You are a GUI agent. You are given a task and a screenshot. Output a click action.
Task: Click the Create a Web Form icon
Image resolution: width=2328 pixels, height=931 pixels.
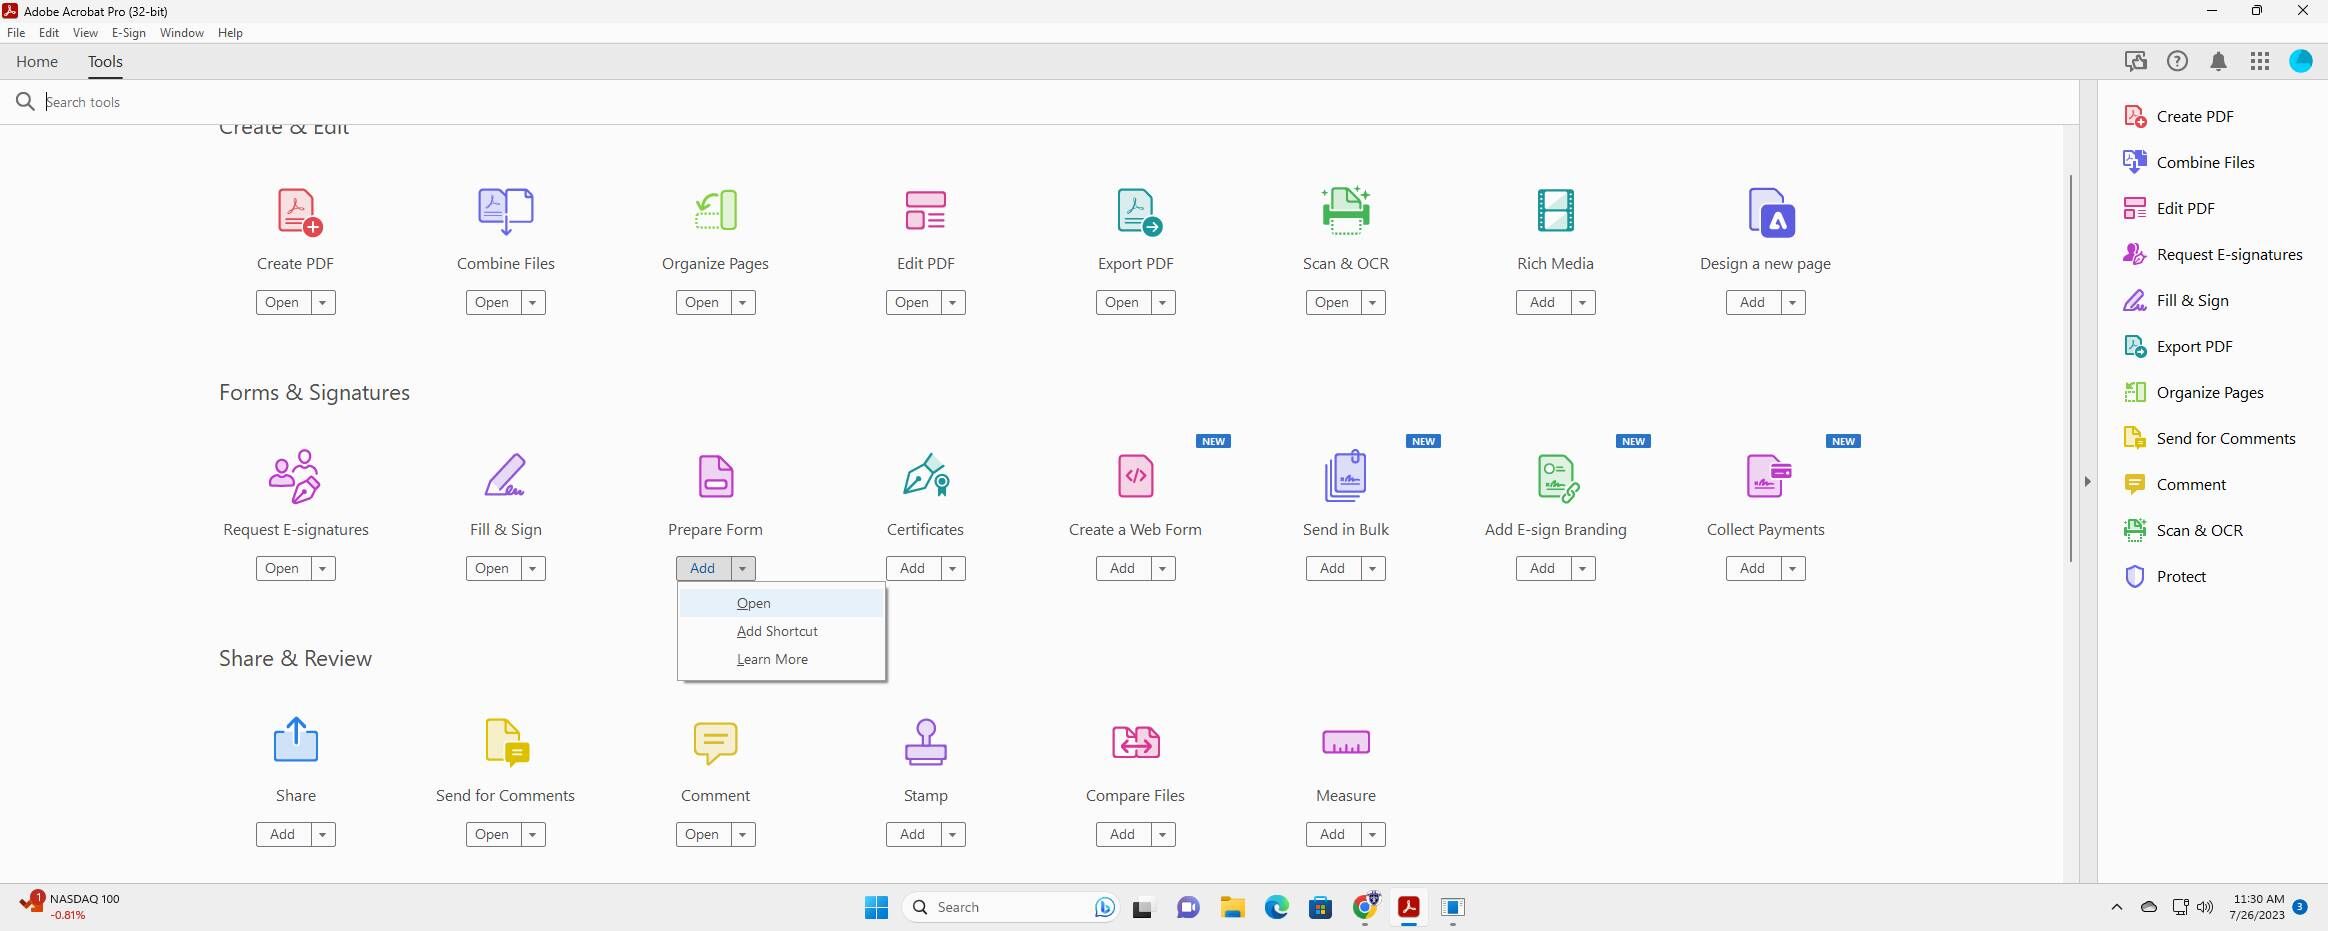pyautogui.click(x=1136, y=476)
